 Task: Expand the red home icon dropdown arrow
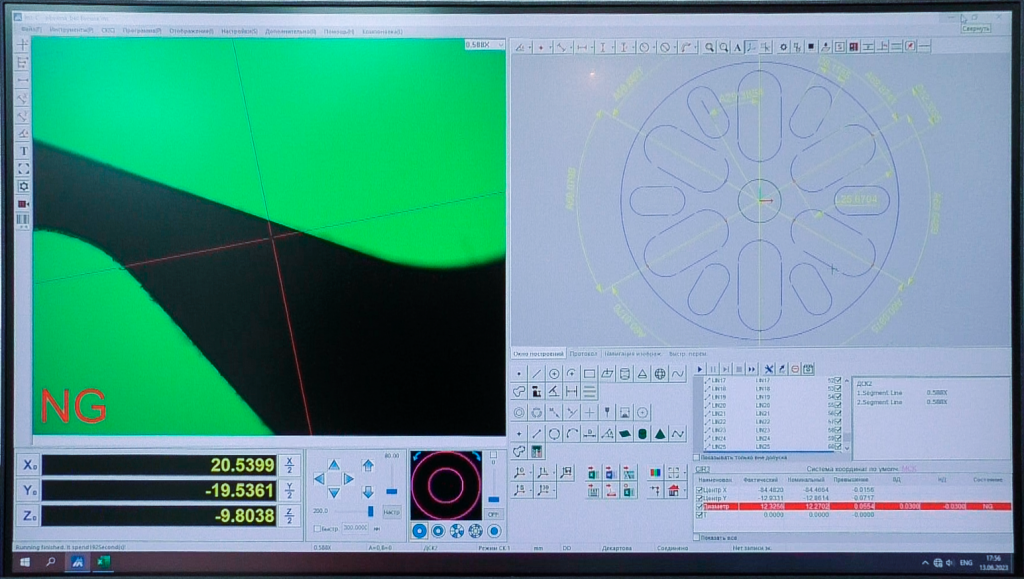(682, 490)
